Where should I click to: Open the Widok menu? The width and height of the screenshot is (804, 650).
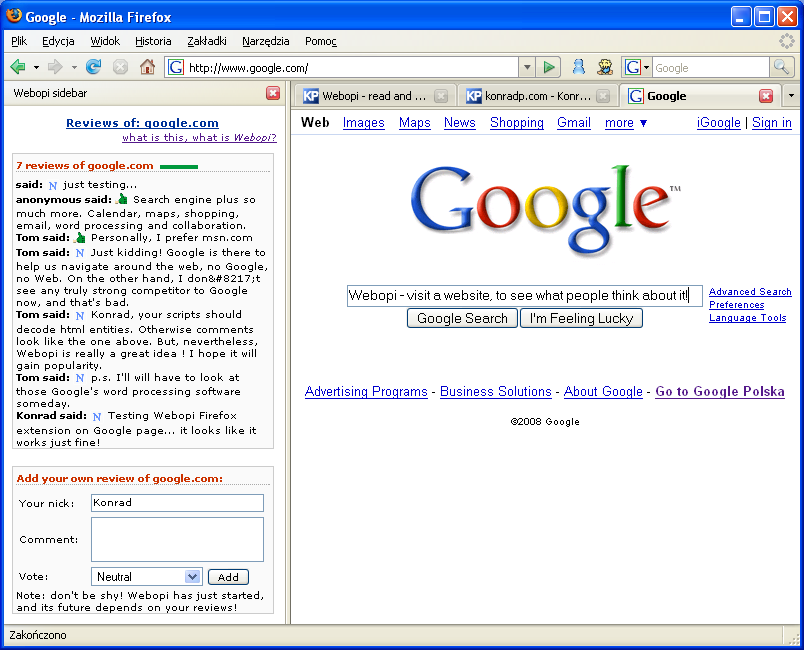click(x=105, y=41)
